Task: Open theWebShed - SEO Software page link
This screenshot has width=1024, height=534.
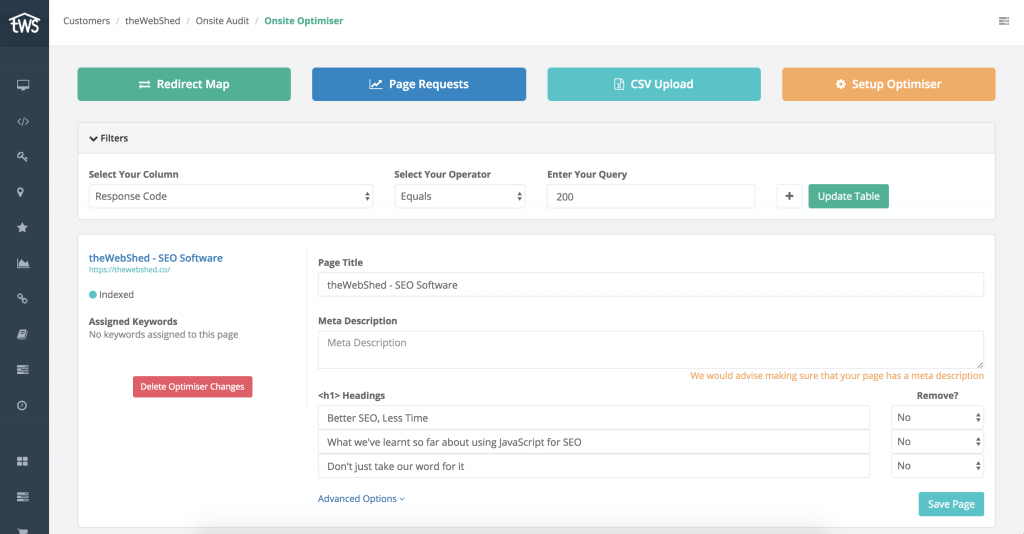Action: pos(155,258)
